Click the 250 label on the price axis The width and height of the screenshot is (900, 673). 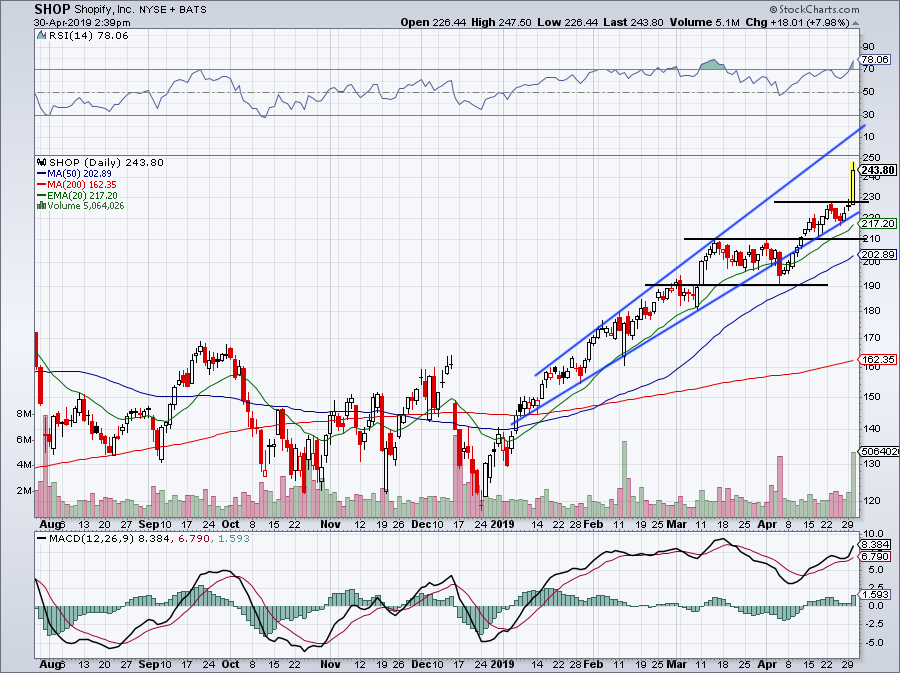[871, 157]
